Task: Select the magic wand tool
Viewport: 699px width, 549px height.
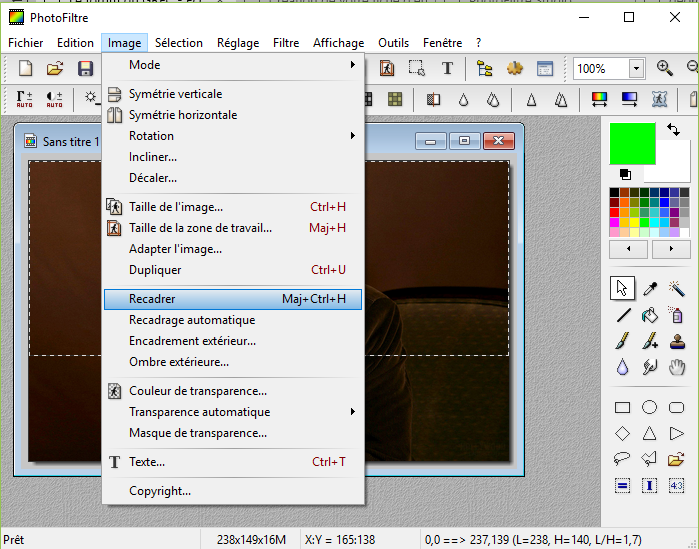Action: click(x=677, y=288)
